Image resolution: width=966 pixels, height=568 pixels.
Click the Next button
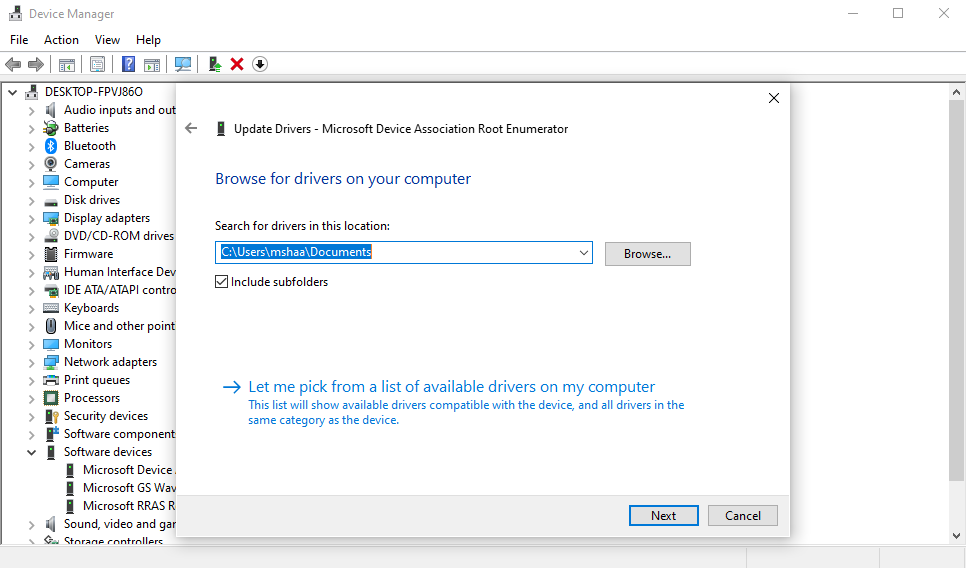[663, 516]
